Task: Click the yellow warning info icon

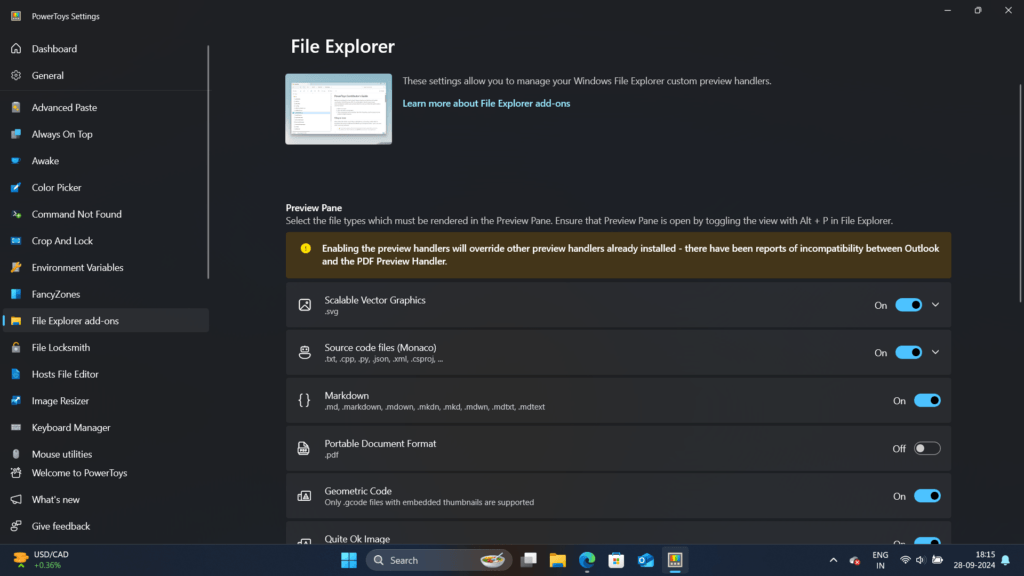Action: (x=306, y=249)
